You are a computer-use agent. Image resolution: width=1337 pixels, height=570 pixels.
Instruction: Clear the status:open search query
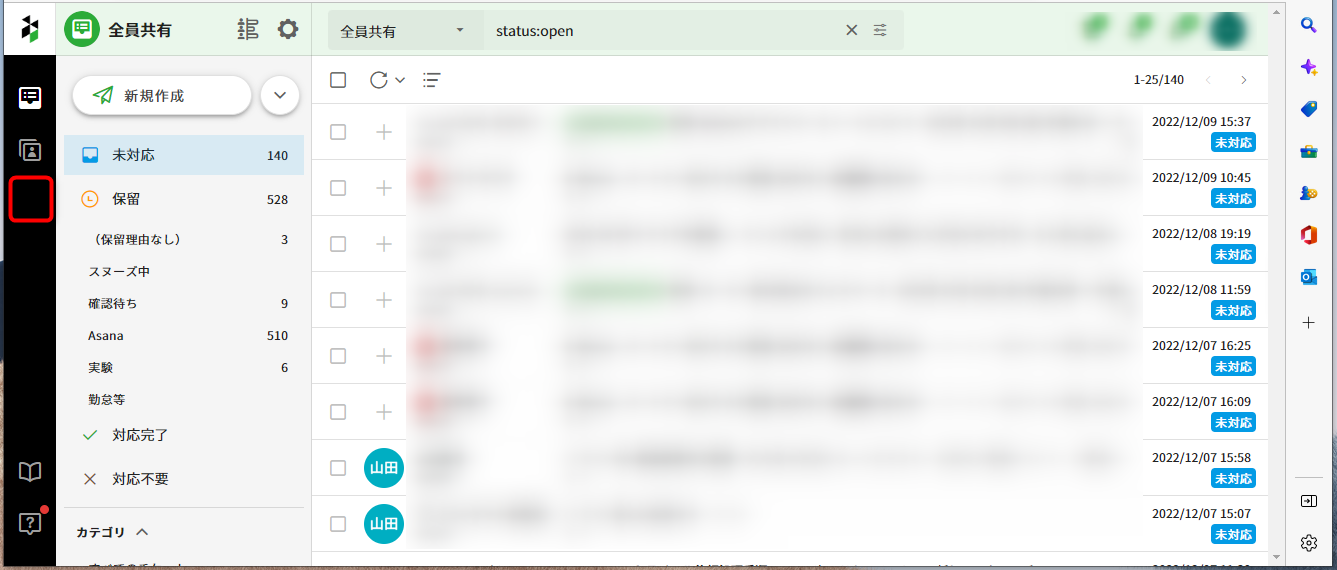point(851,30)
